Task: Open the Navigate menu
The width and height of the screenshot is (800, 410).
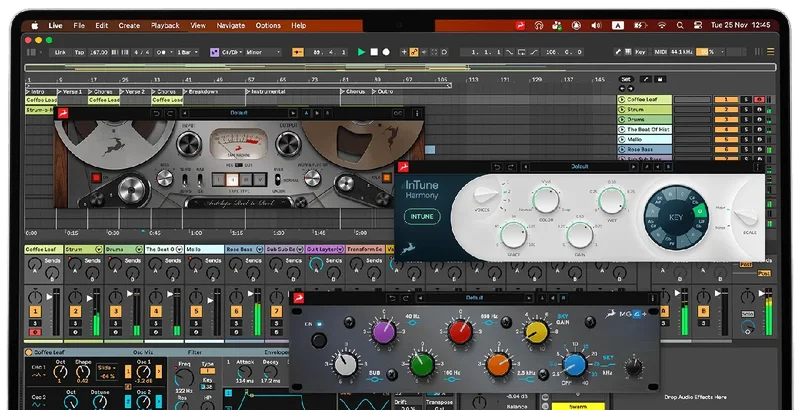Action: point(231,25)
